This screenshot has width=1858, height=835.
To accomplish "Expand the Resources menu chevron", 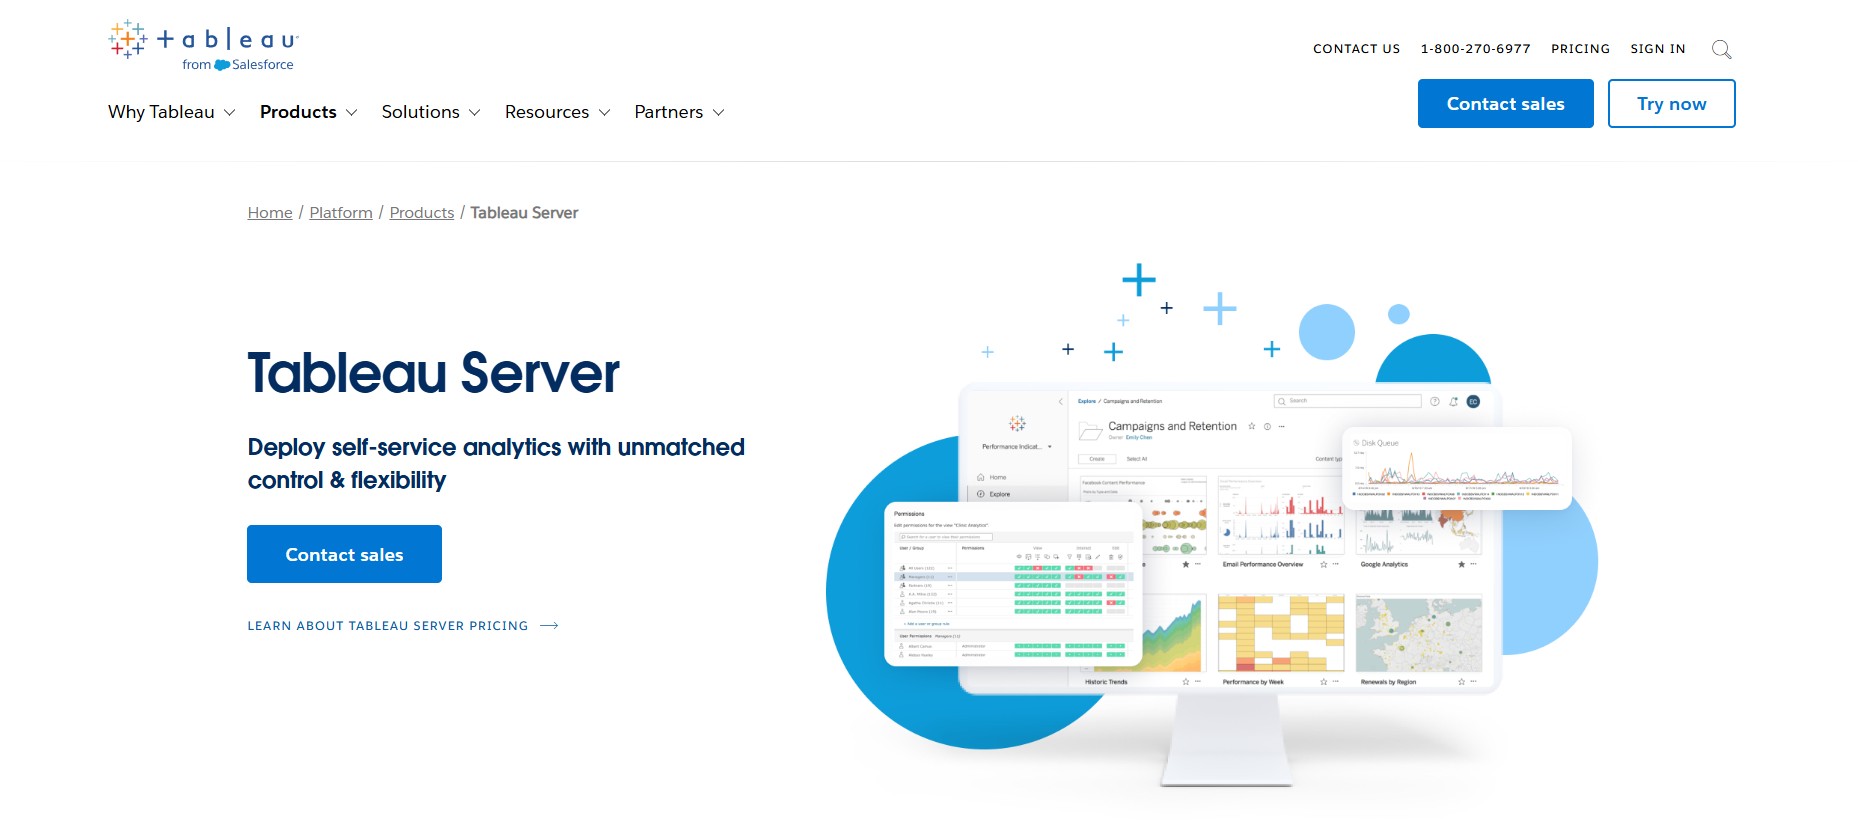I will tap(604, 113).
